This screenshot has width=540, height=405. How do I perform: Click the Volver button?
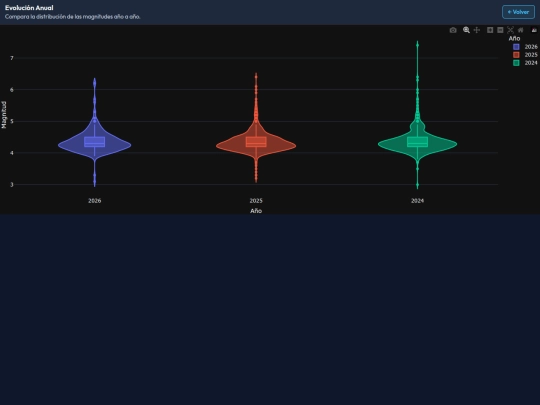(x=518, y=12)
